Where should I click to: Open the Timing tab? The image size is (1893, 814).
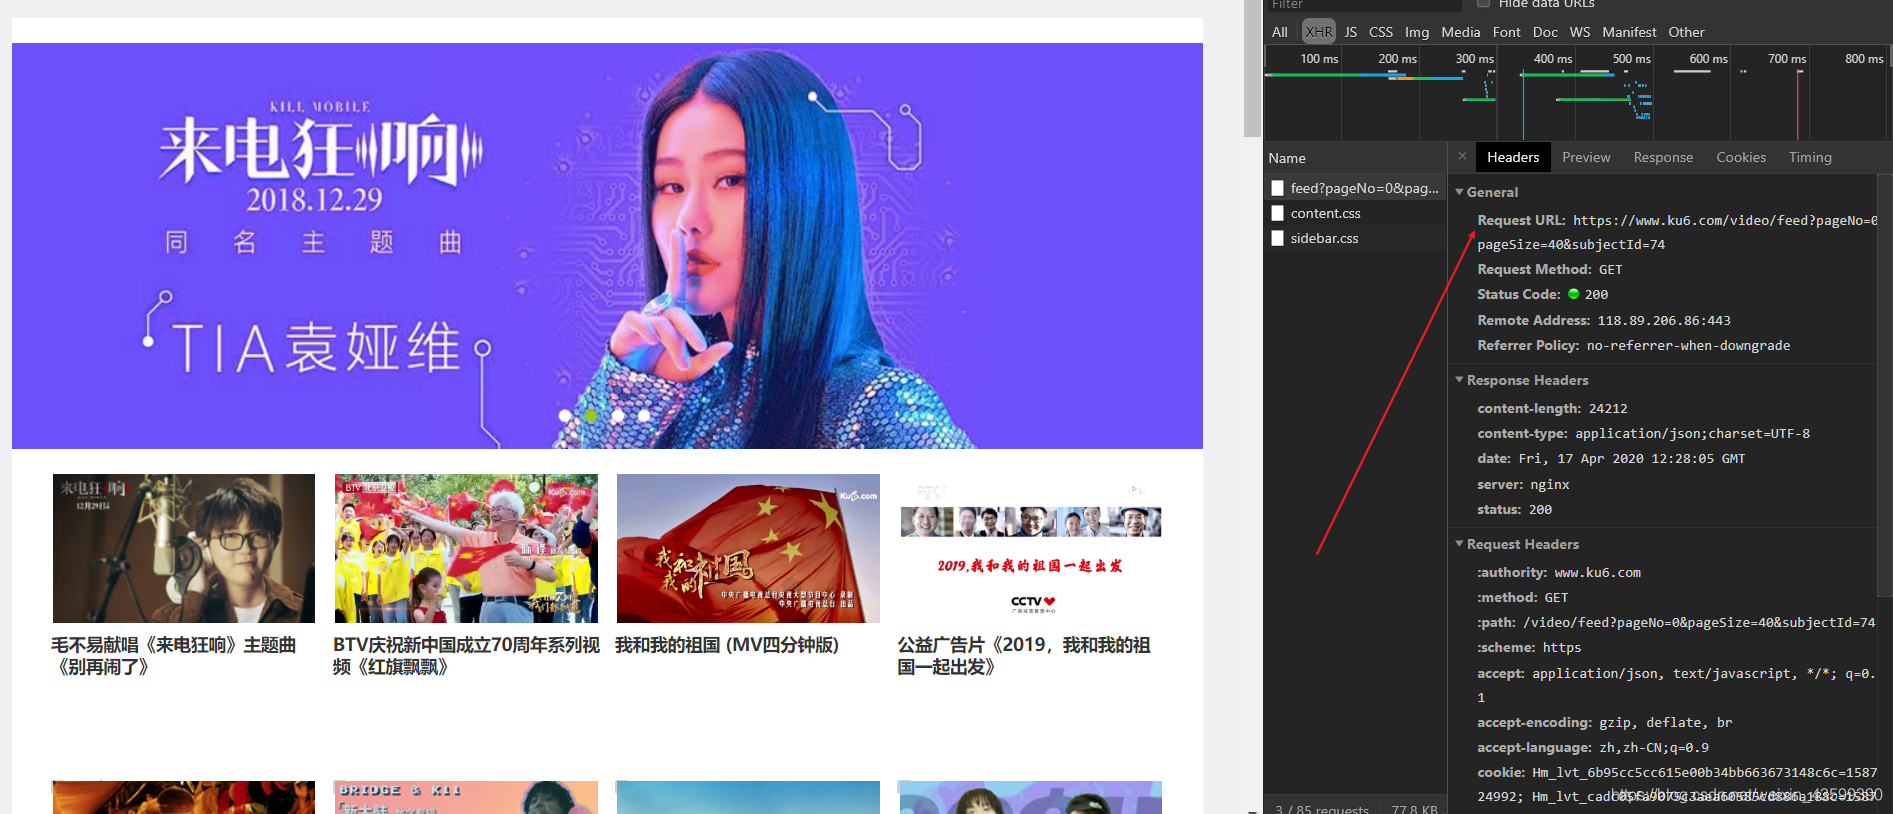pyautogui.click(x=1810, y=157)
